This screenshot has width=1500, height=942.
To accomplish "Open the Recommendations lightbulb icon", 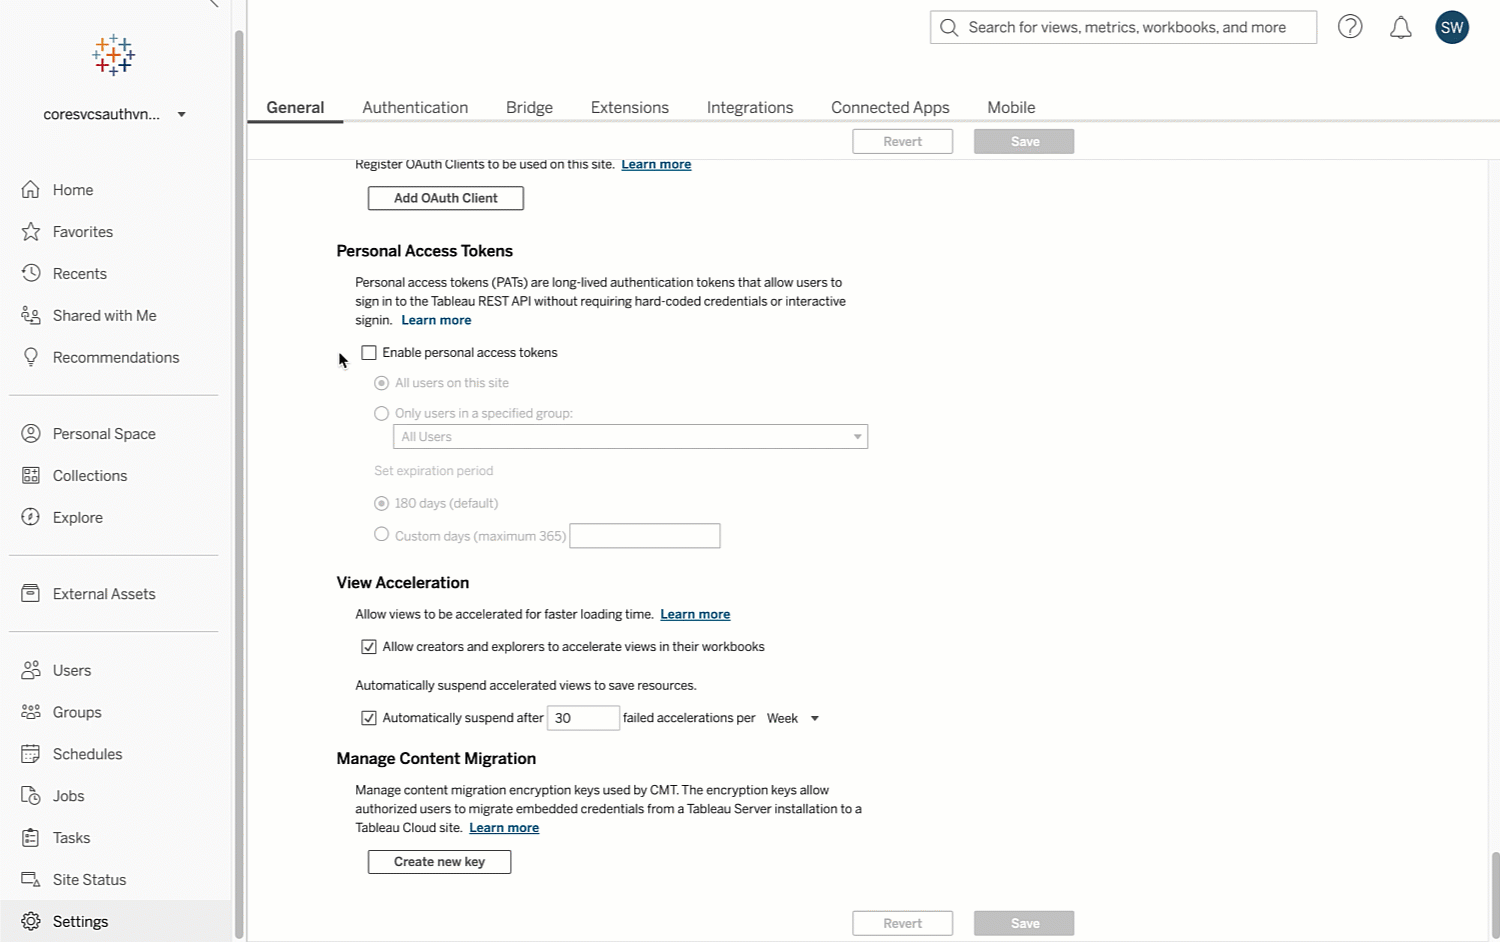I will [x=31, y=357].
